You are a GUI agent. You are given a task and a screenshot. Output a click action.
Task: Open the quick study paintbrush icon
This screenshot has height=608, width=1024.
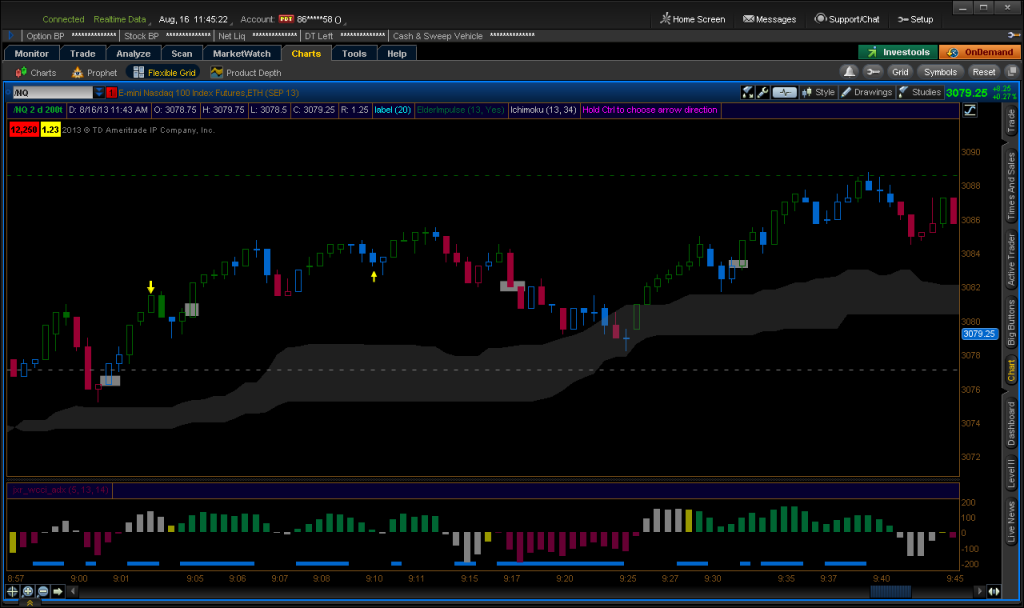click(x=748, y=92)
